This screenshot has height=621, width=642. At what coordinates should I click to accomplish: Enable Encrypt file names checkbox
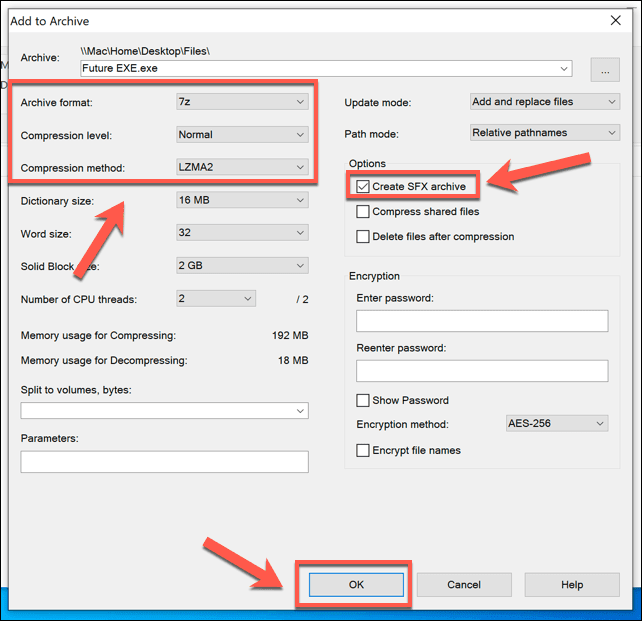click(363, 450)
